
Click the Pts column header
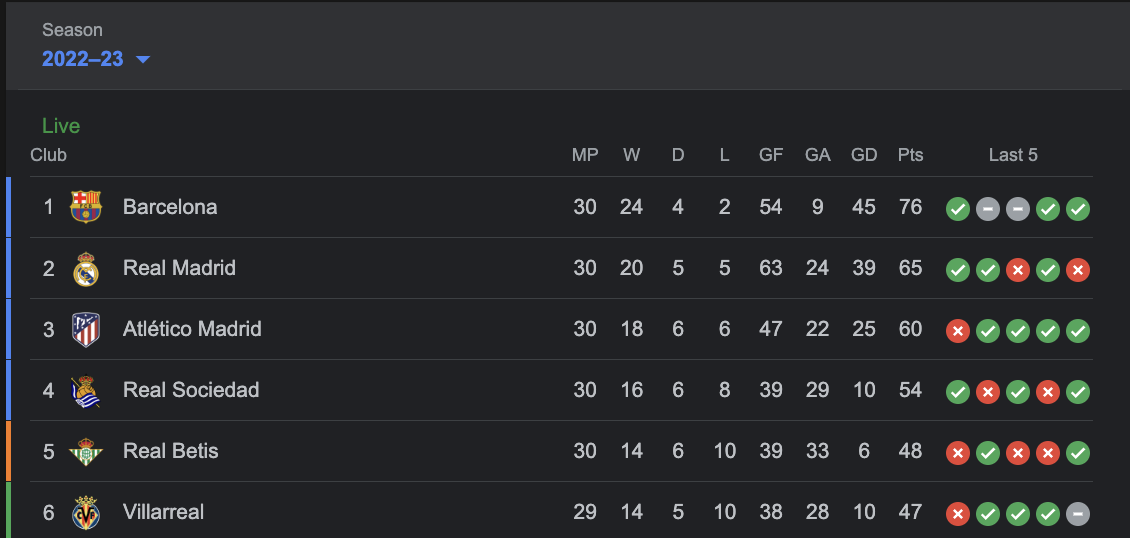(910, 155)
